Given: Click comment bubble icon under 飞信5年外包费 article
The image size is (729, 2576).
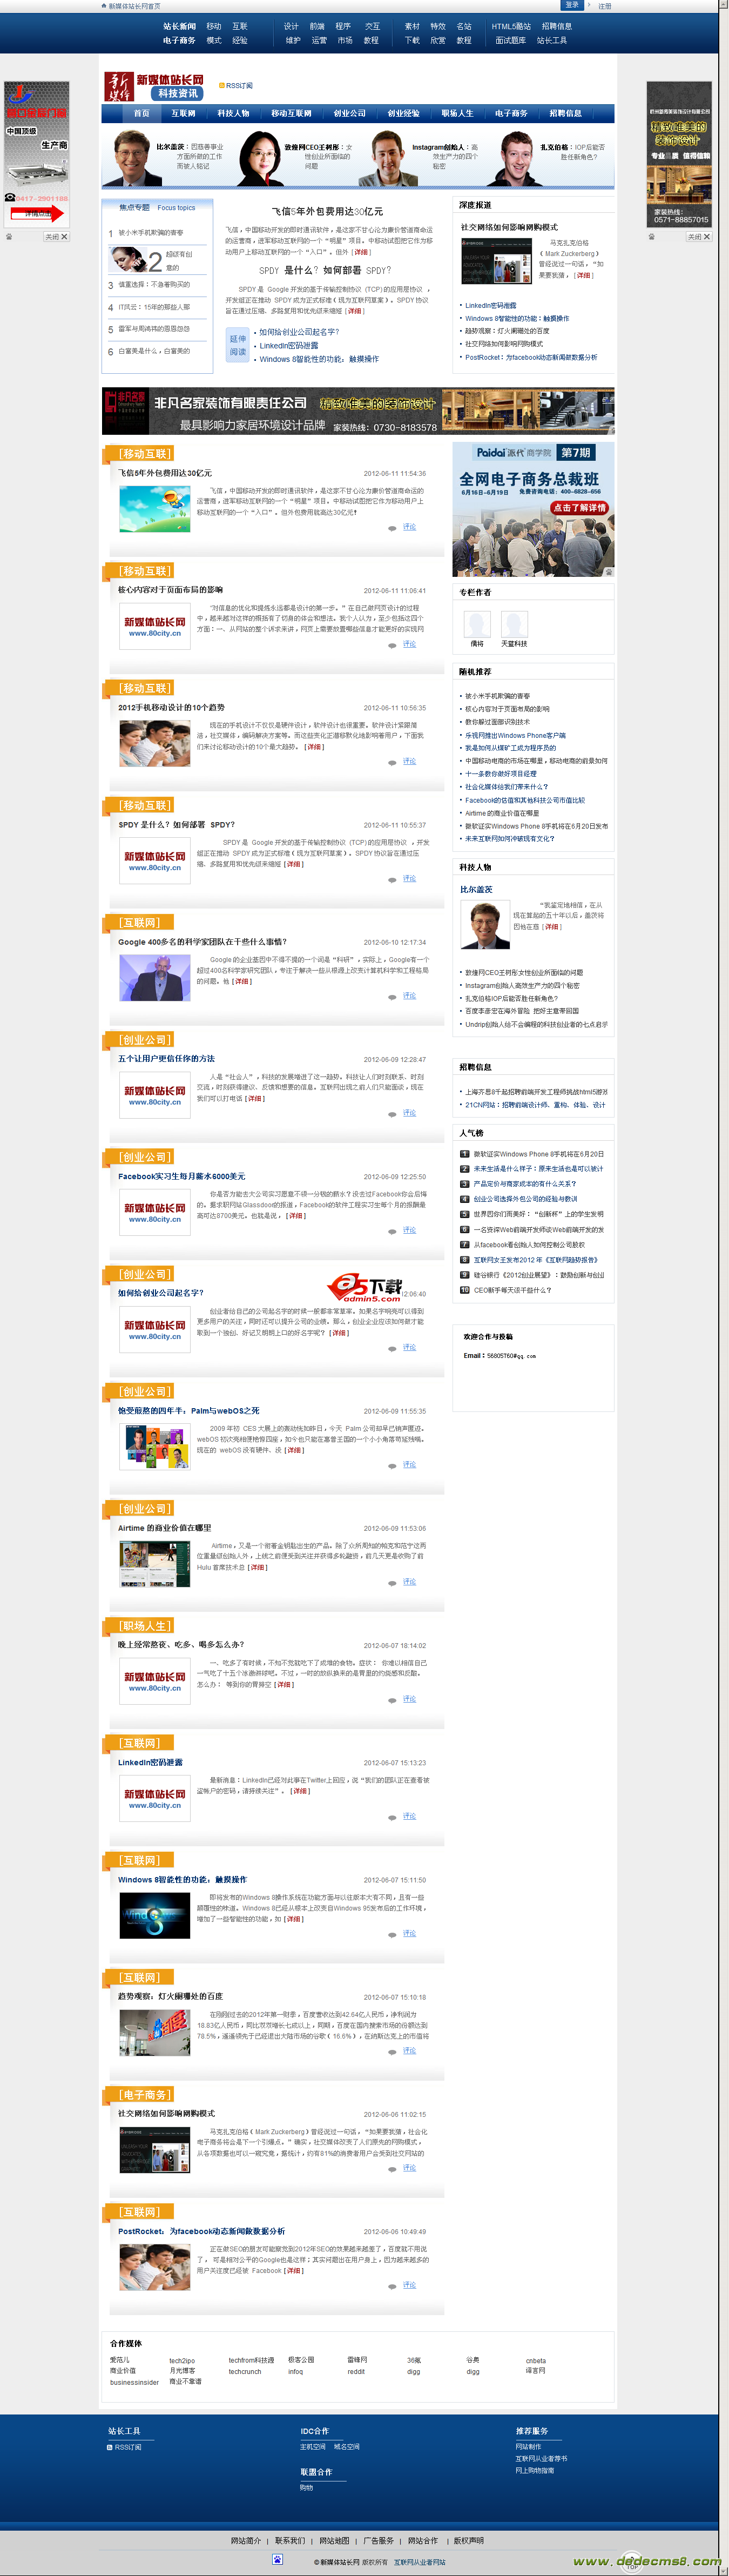Looking at the screenshot, I should (392, 527).
